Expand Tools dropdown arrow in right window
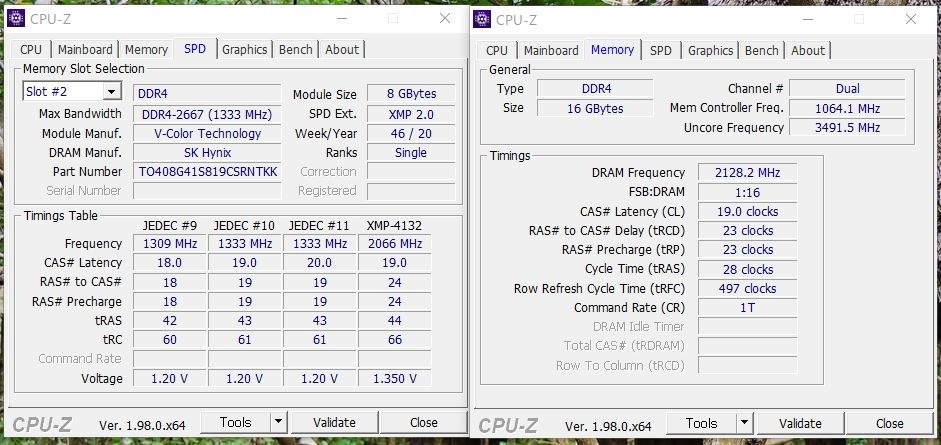 [x=744, y=423]
